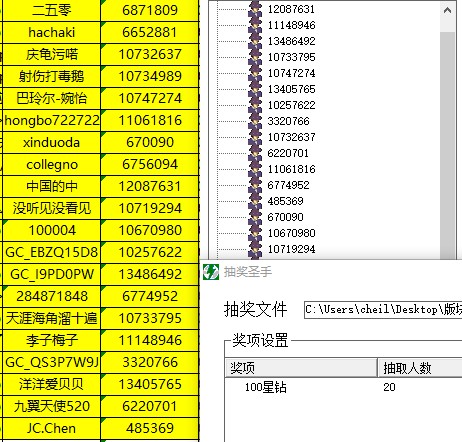Image resolution: width=462 pixels, height=442 pixels.
Task: Click spreadsheet cell 13405765
Action: point(150,384)
